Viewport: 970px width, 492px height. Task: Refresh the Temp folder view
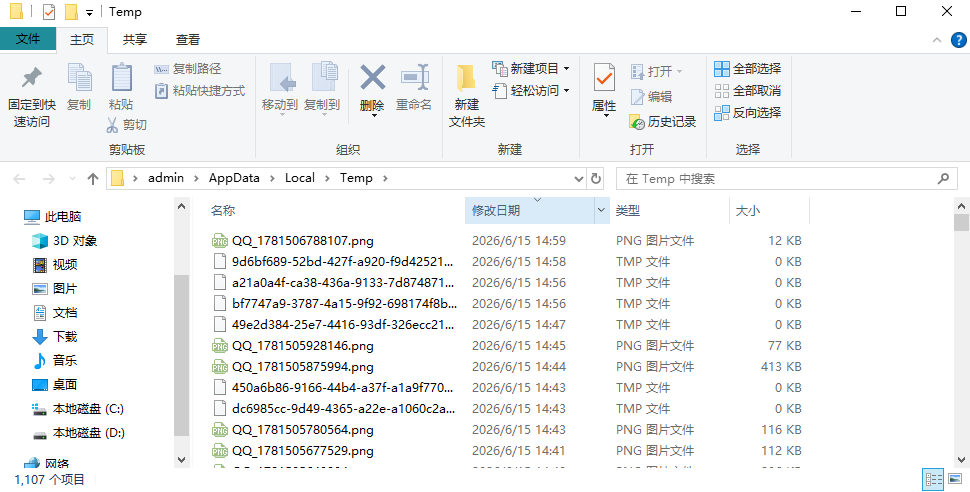click(x=596, y=179)
